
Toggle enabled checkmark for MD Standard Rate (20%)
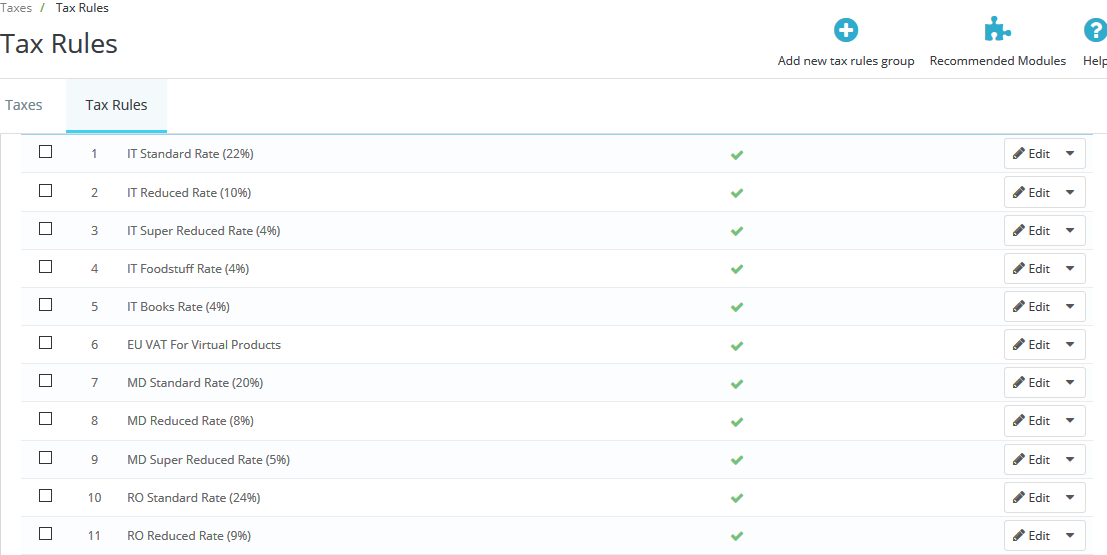[737, 384]
